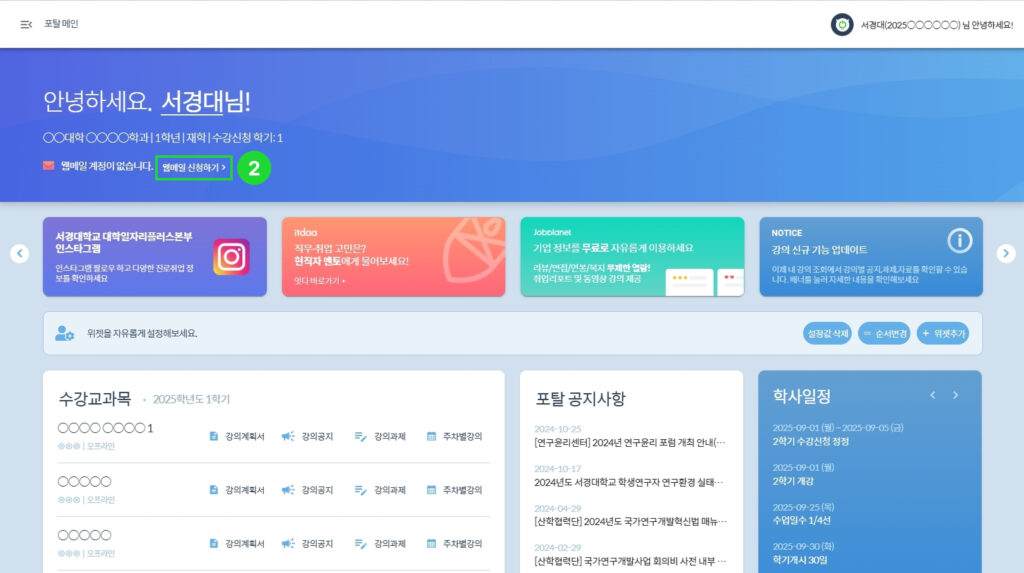Open the user profile power icon
Screen dimensions: 1024x573
pos(842,25)
